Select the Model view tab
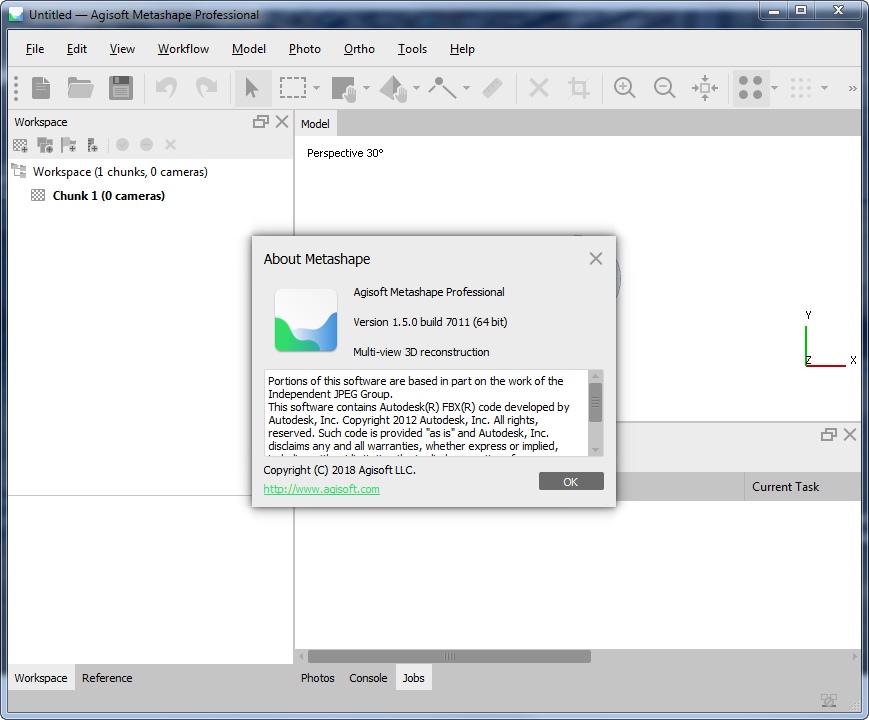This screenshot has height=720, width=869. [x=315, y=124]
